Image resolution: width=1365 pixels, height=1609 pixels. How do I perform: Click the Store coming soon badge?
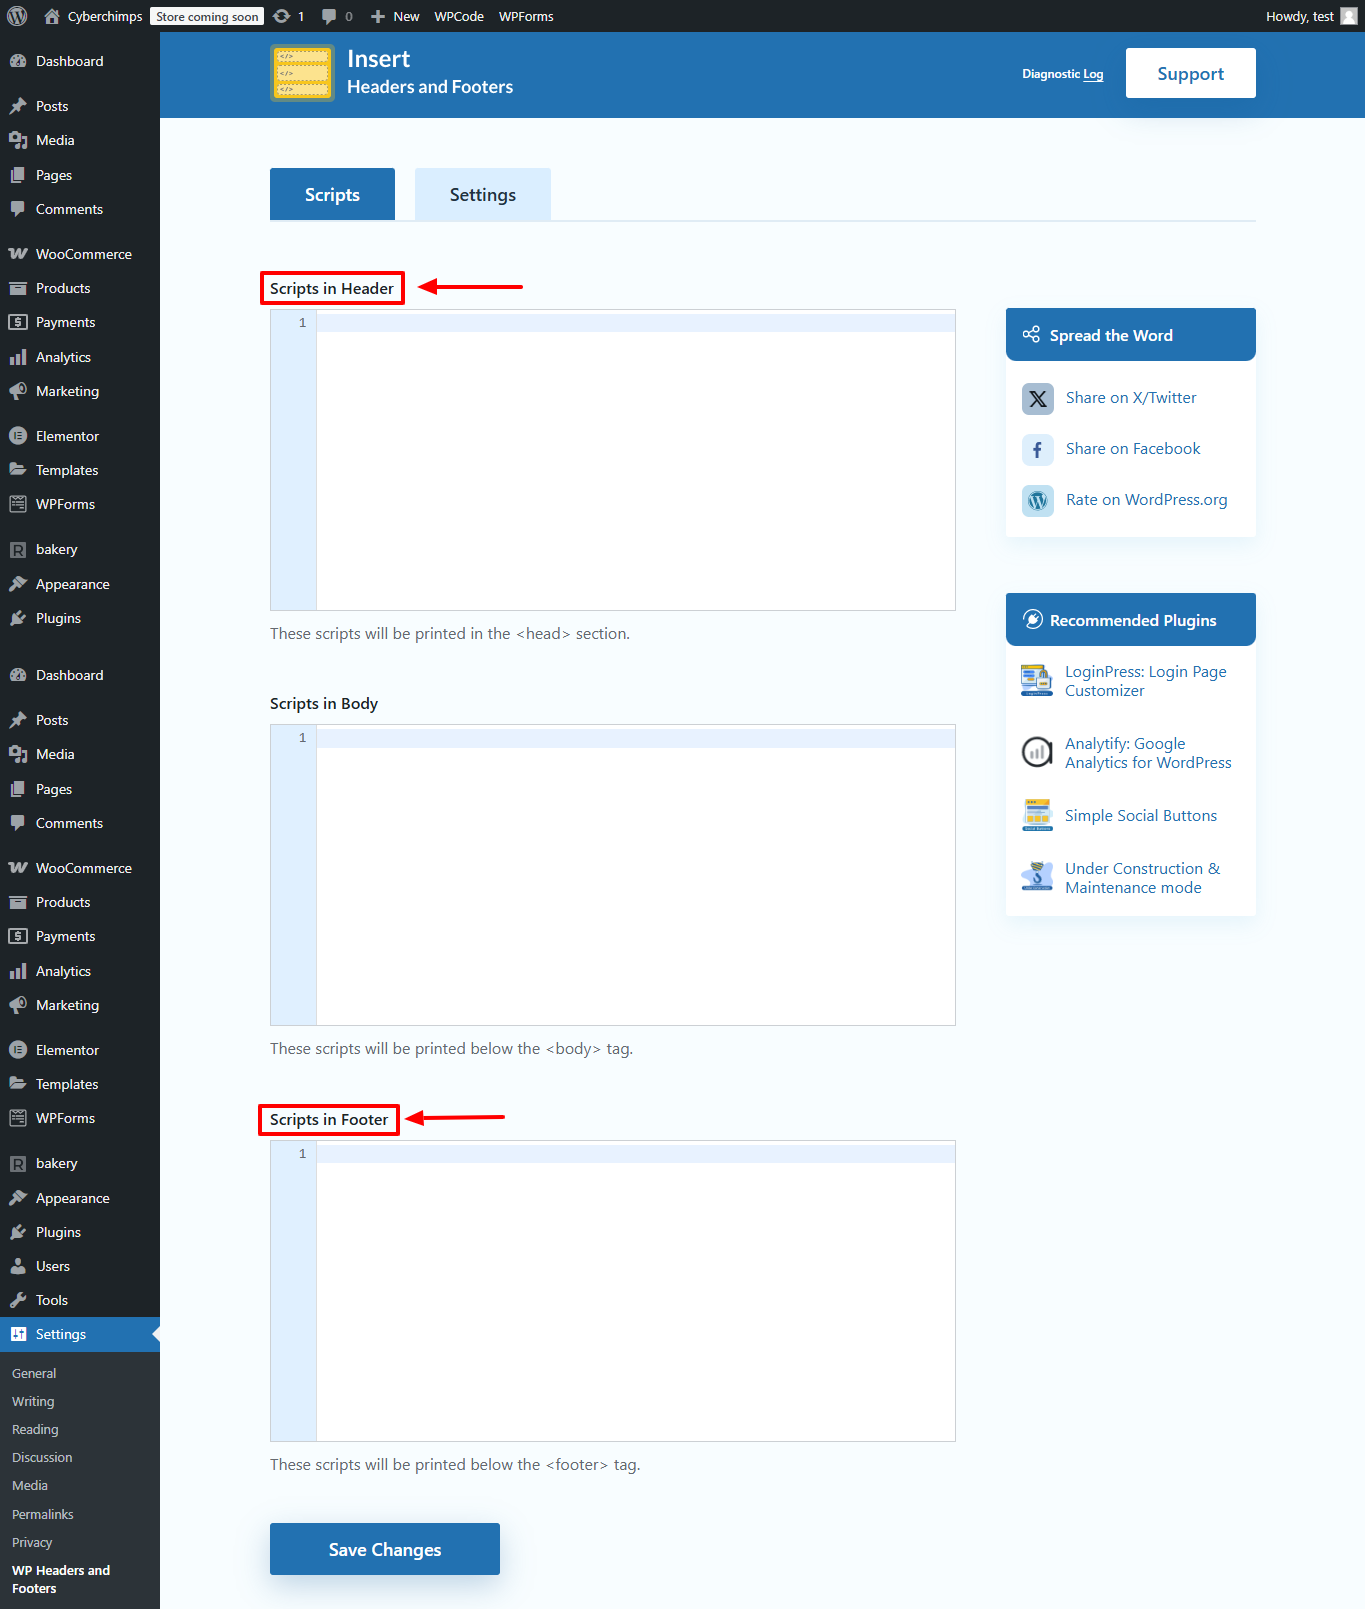click(207, 16)
